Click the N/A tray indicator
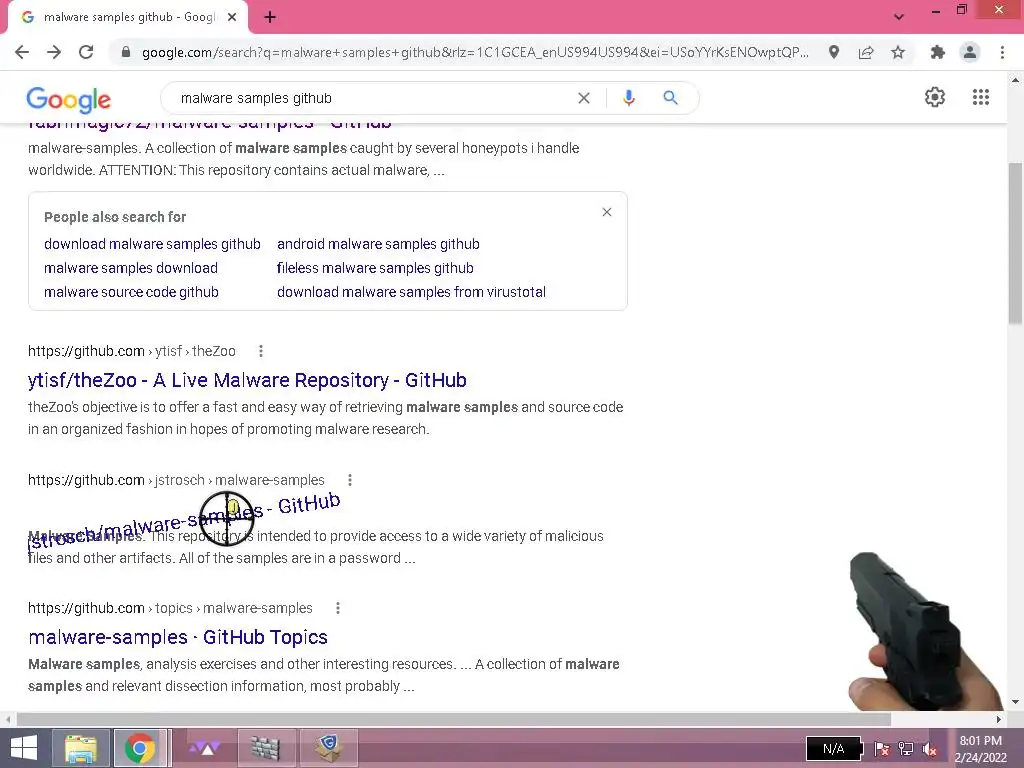The height and width of the screenshot is (768, 1024). click(x=834, y=748)
